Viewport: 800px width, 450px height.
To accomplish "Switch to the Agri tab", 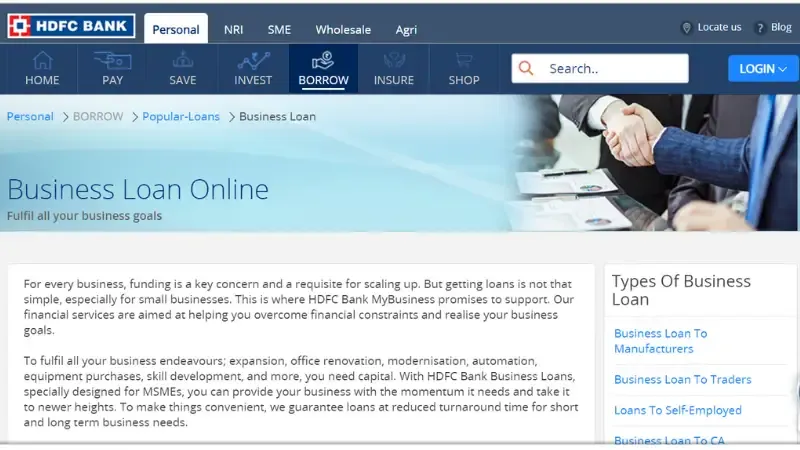I will tap(406, 30).
